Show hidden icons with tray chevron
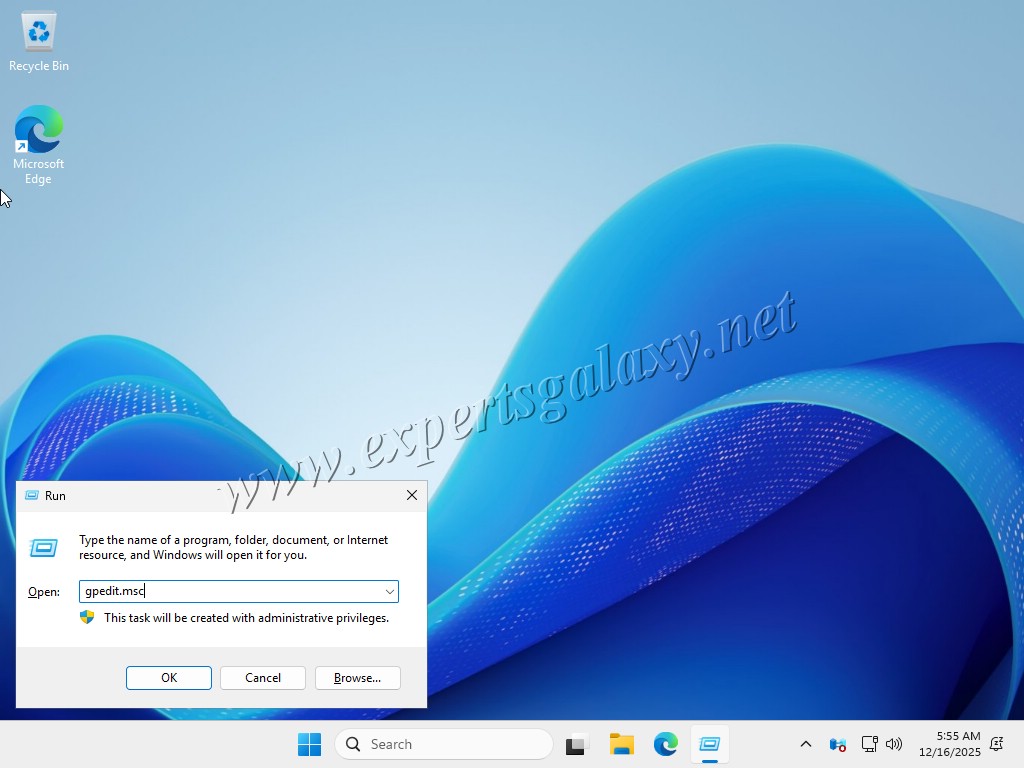The width and height of the screenshot is (1024, 768). [806, 744]
